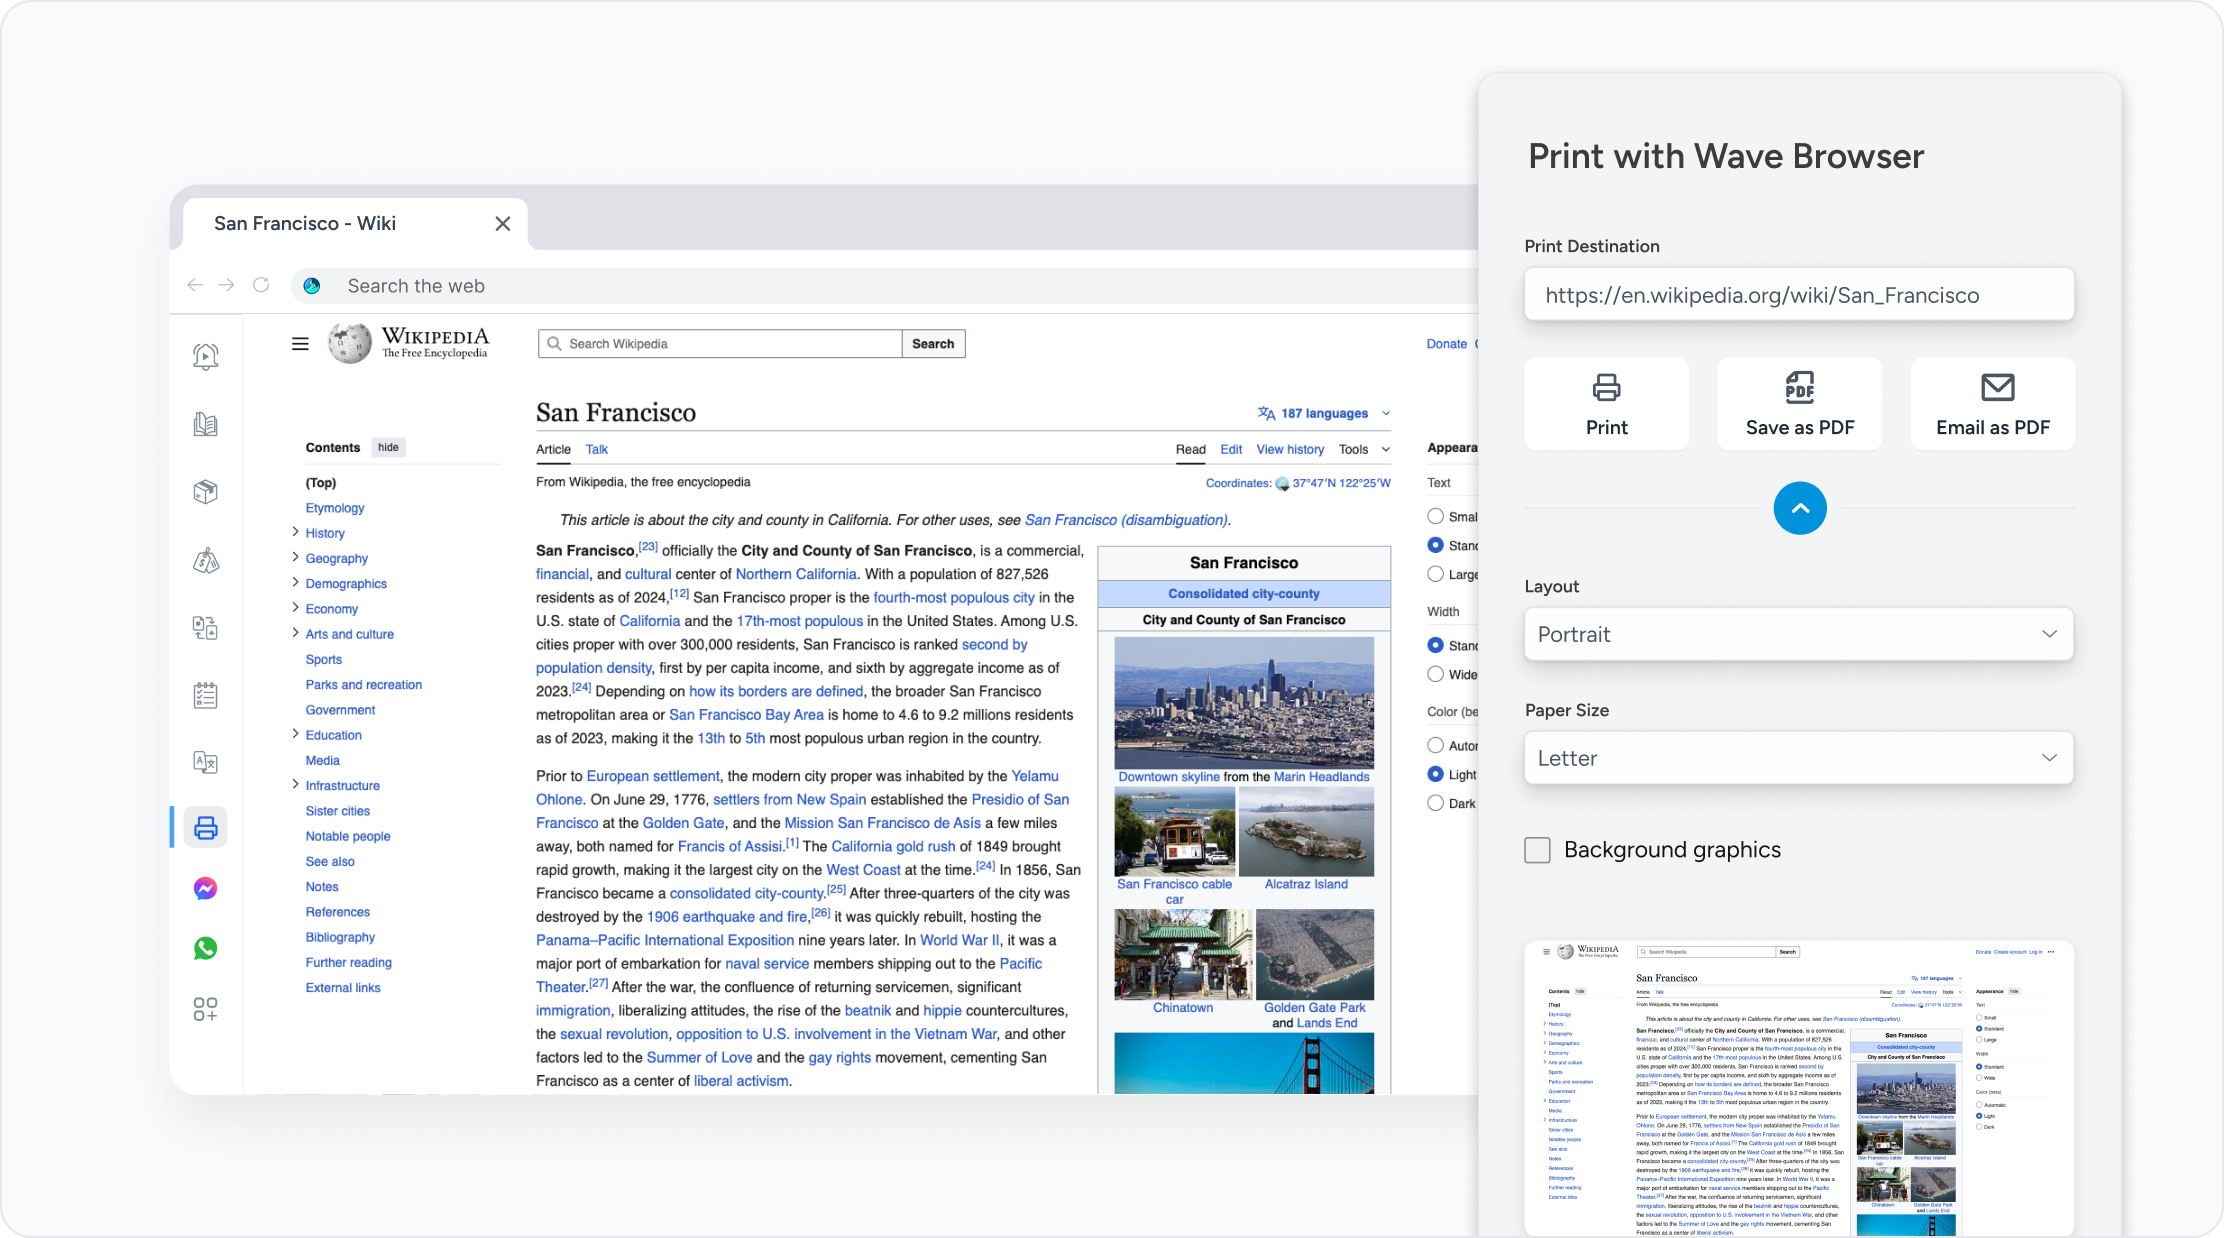
Task: Open the checklist notes sidebar icon
Action: (205, 695)
